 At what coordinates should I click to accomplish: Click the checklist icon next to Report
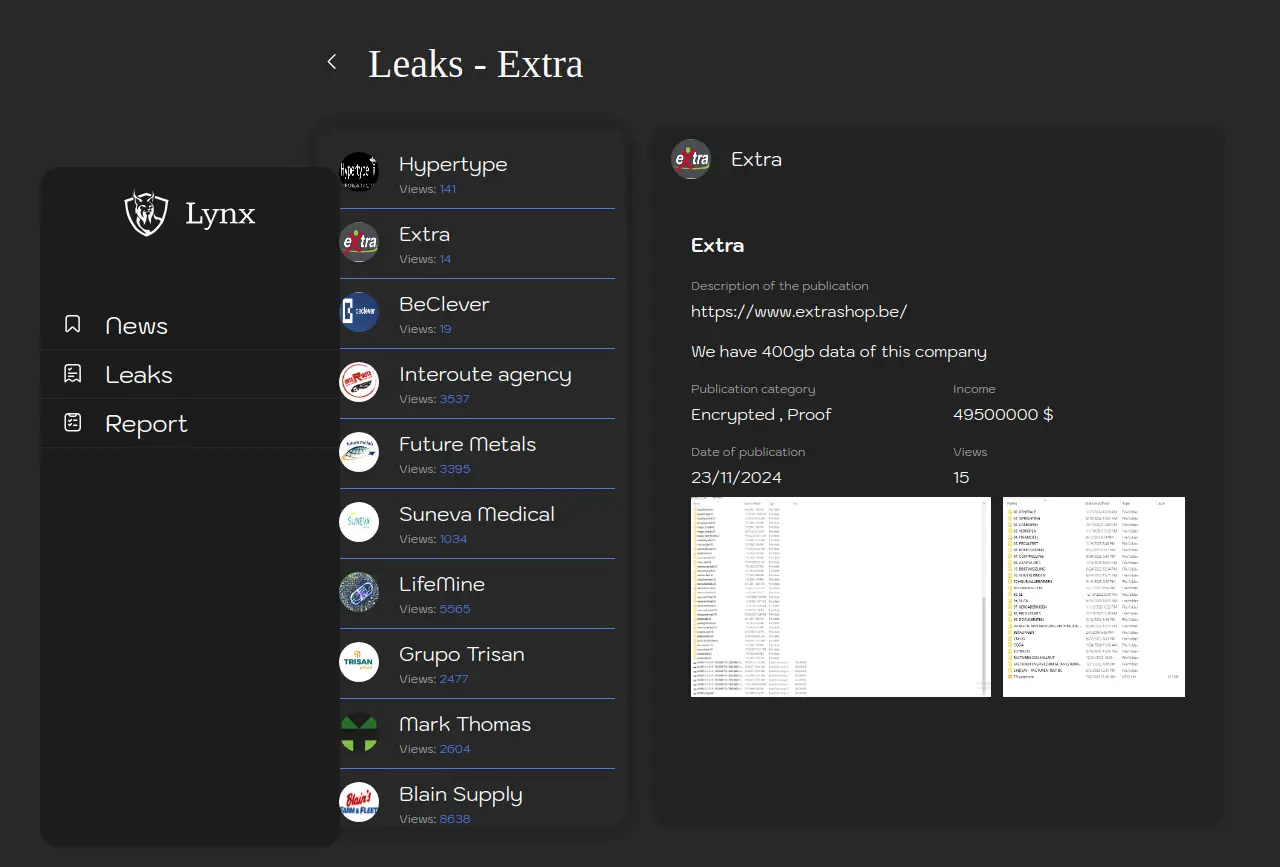click(72, 423)
